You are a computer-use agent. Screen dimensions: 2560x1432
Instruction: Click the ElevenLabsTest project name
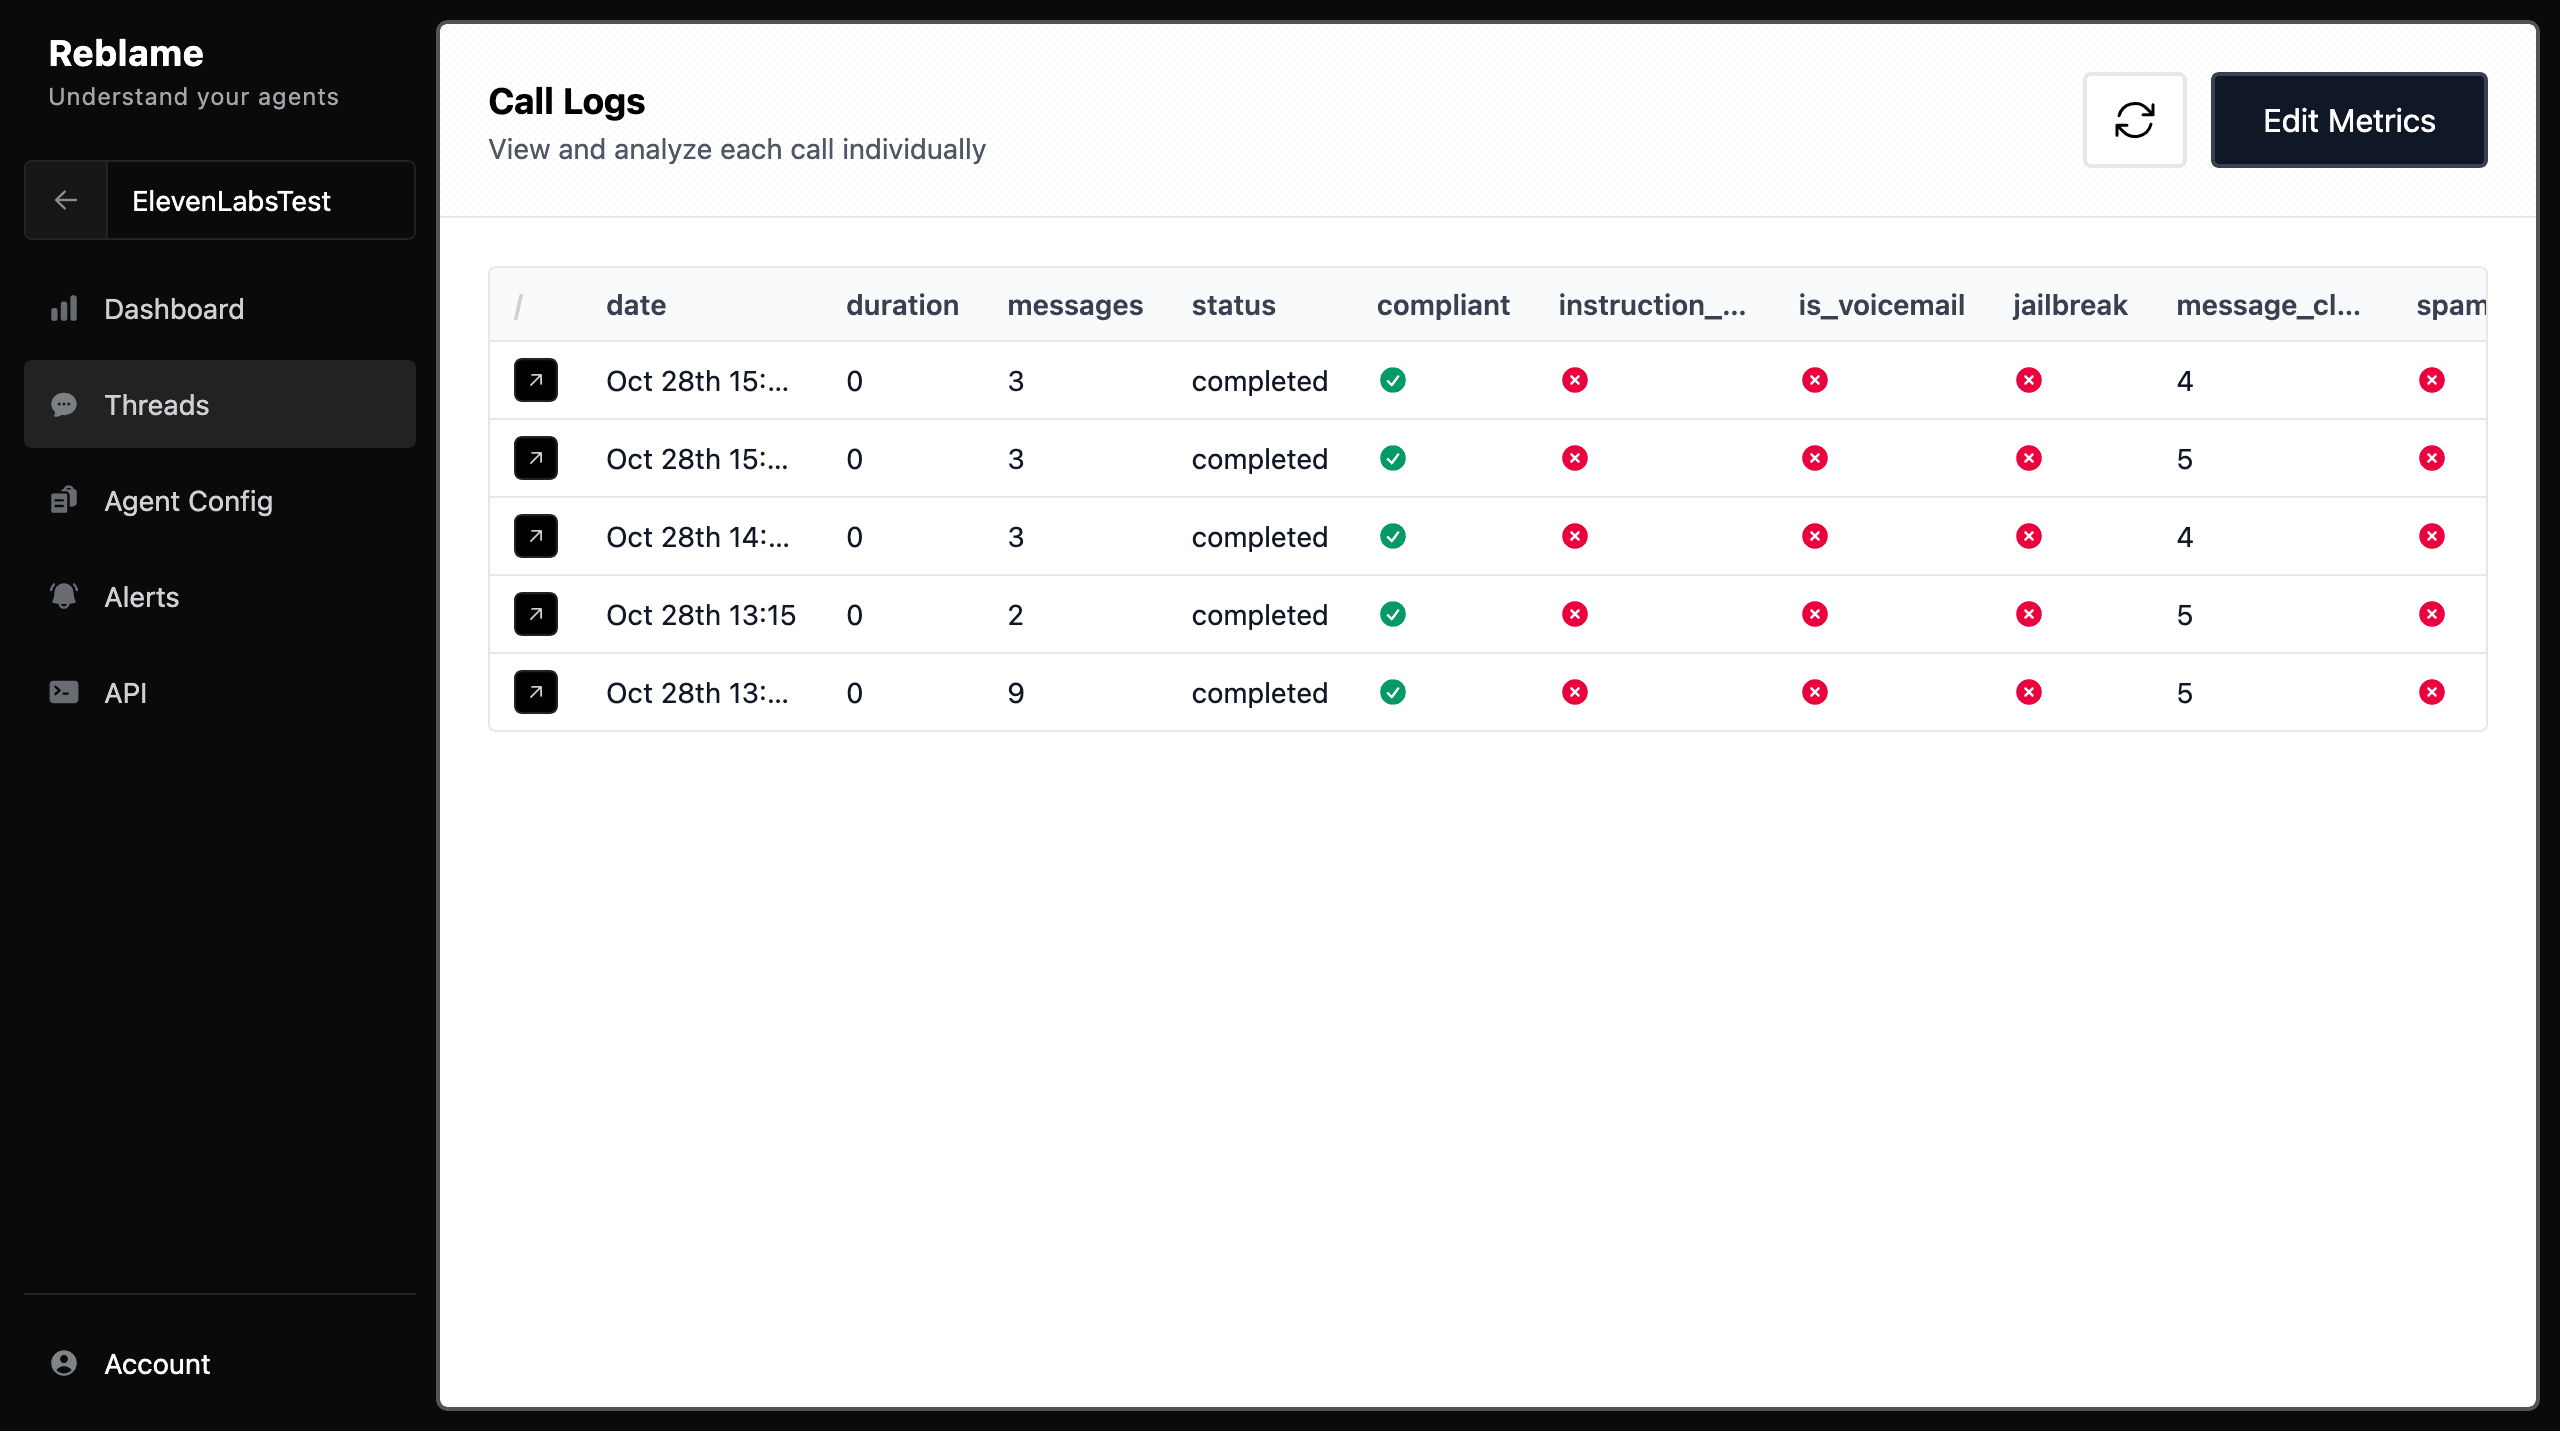click(x=231, y=201)
